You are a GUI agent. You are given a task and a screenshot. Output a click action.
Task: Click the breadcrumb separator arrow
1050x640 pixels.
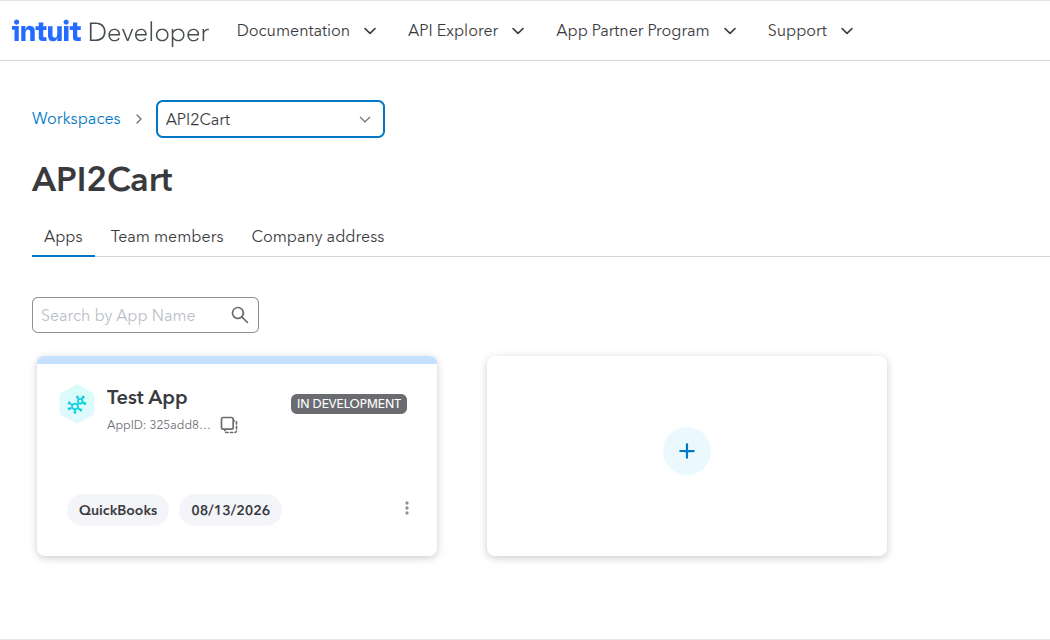[139, 119]
